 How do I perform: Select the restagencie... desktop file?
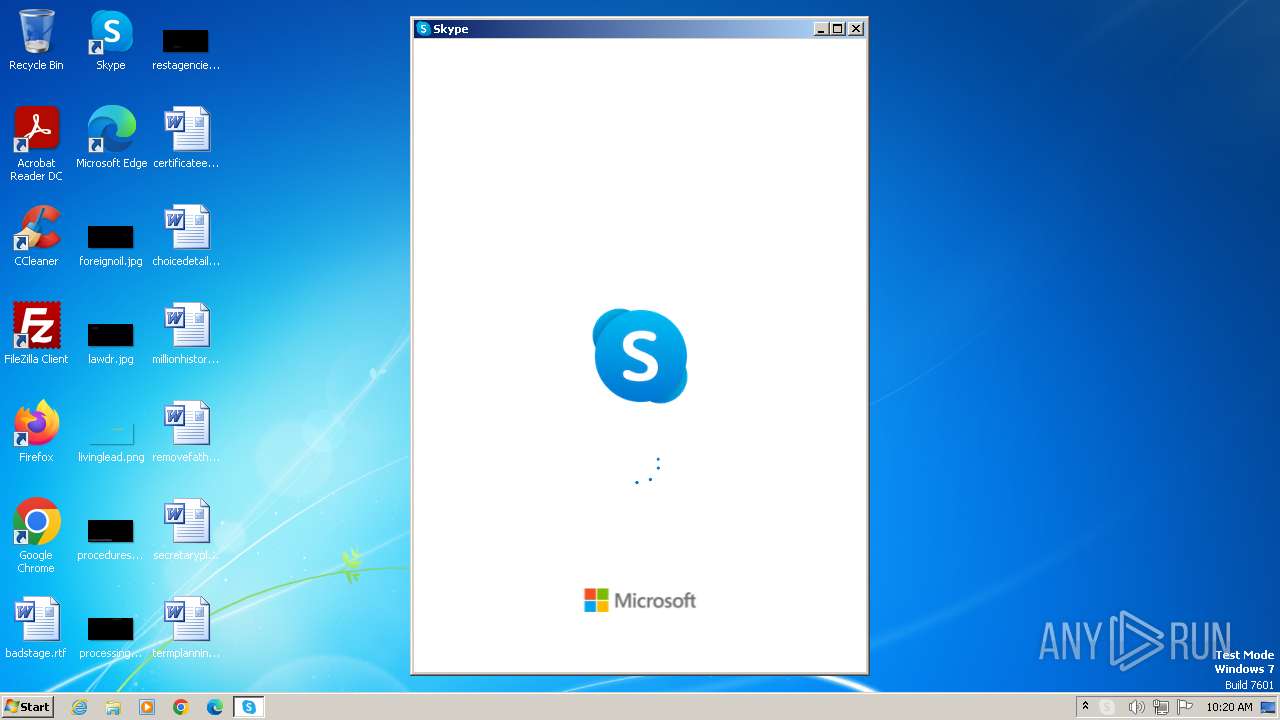186,48
